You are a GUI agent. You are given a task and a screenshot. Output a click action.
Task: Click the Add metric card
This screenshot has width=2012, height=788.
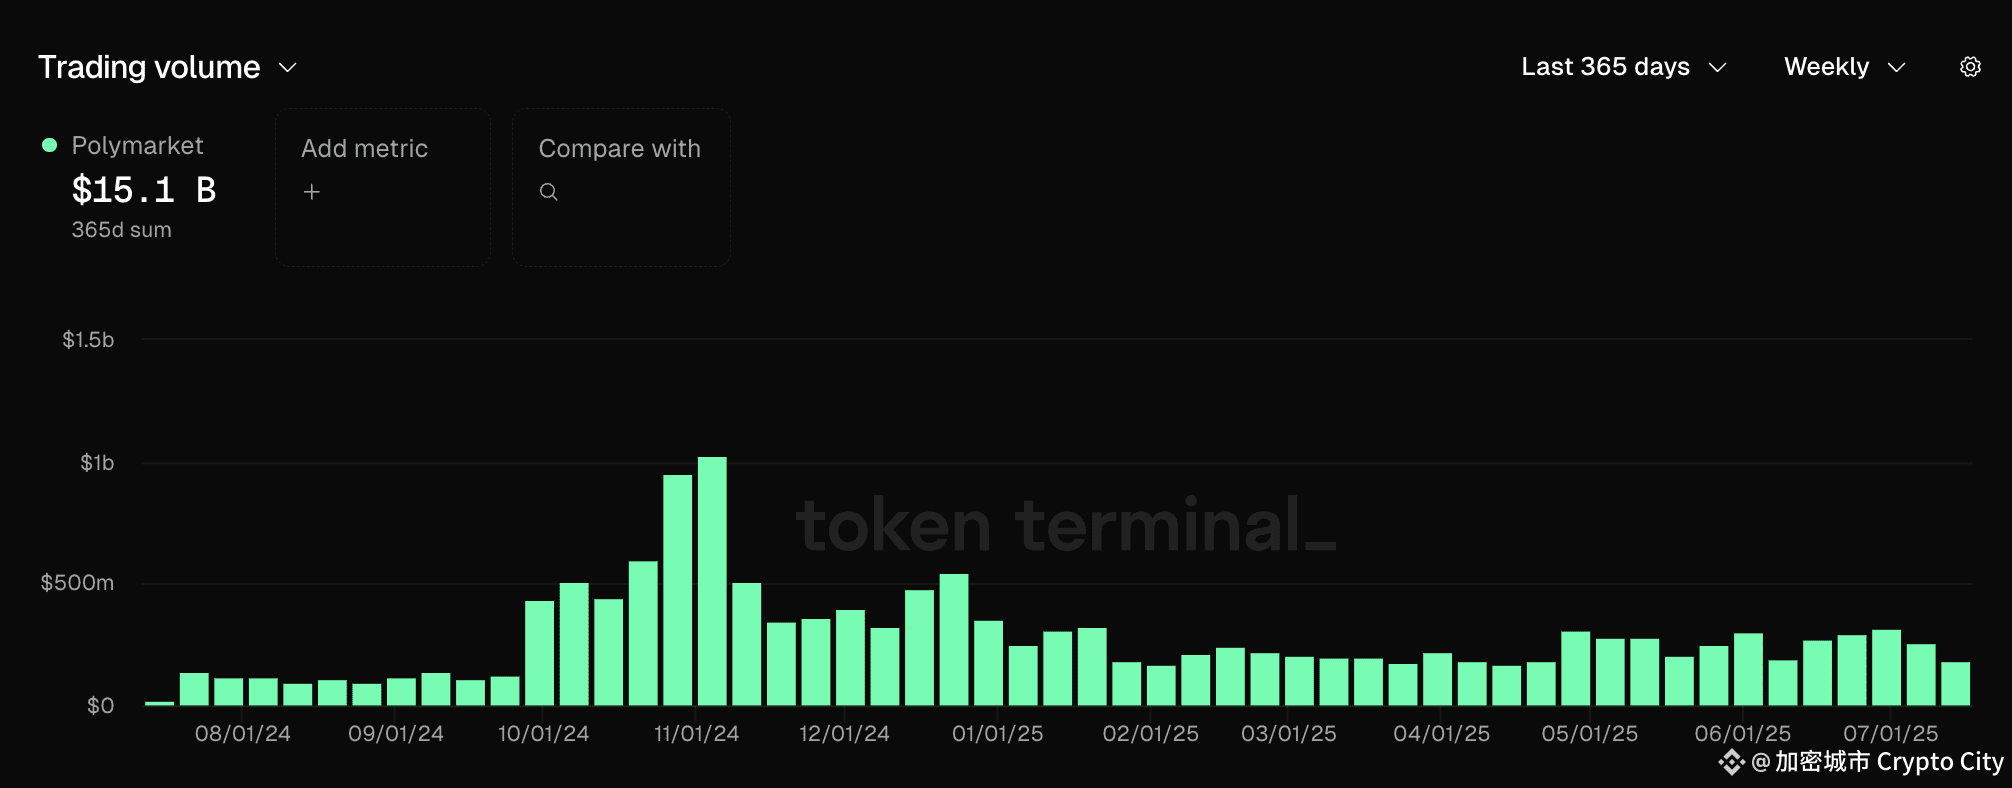(383, 187)
